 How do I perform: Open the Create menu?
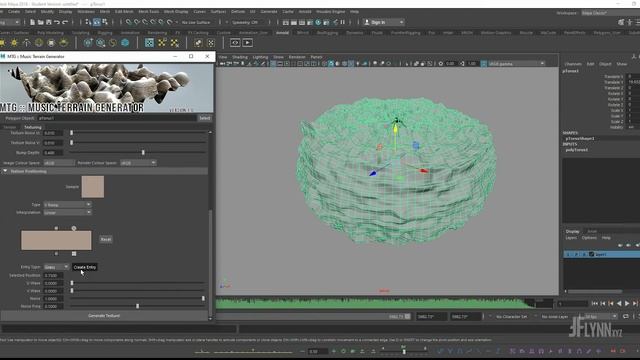click(14, 11)
